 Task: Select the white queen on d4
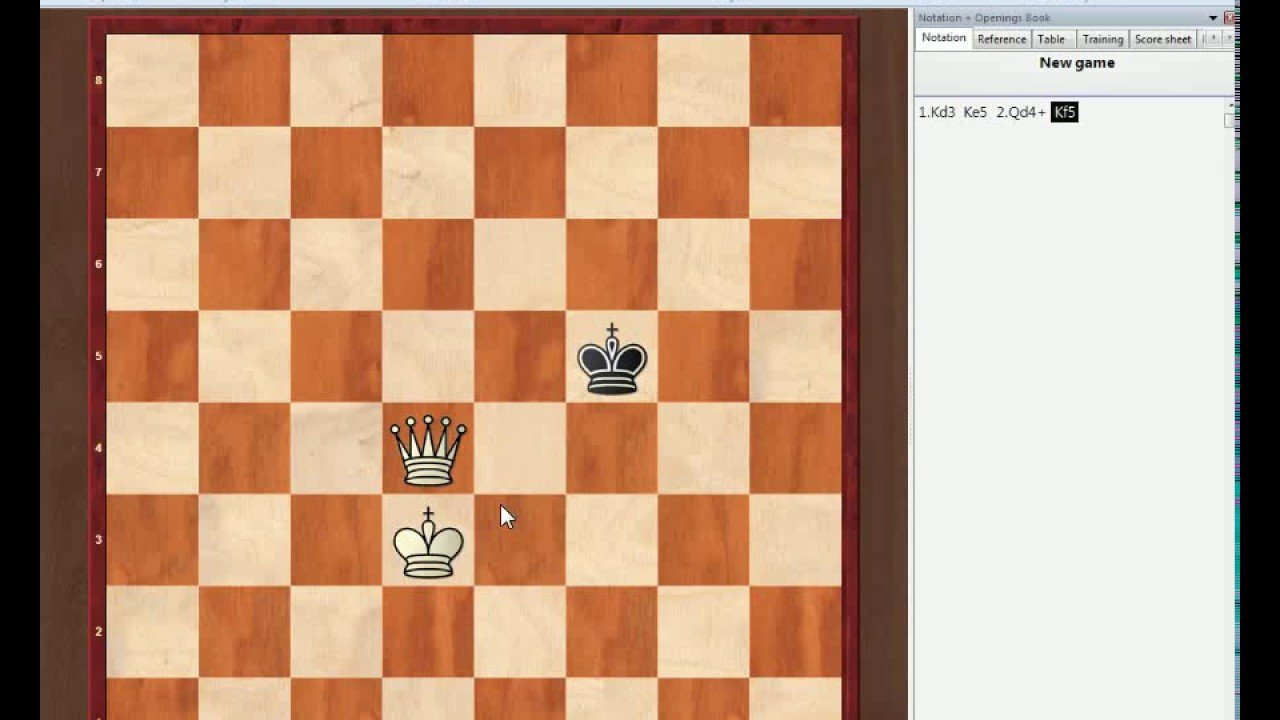point(428,451)
